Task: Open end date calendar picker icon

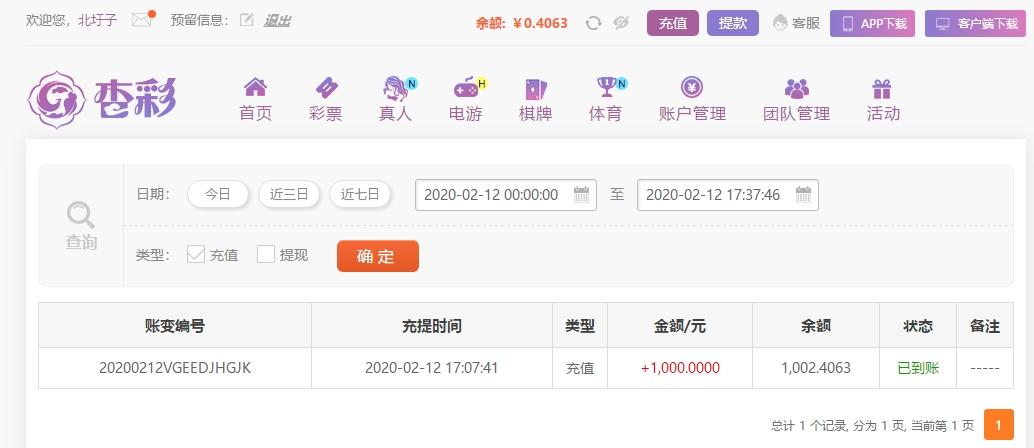Action: [x=803, y=195]
